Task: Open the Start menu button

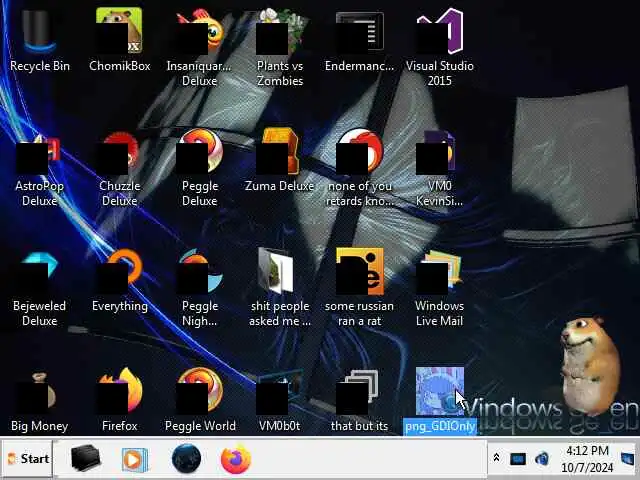Action: [x=28, y=459]
